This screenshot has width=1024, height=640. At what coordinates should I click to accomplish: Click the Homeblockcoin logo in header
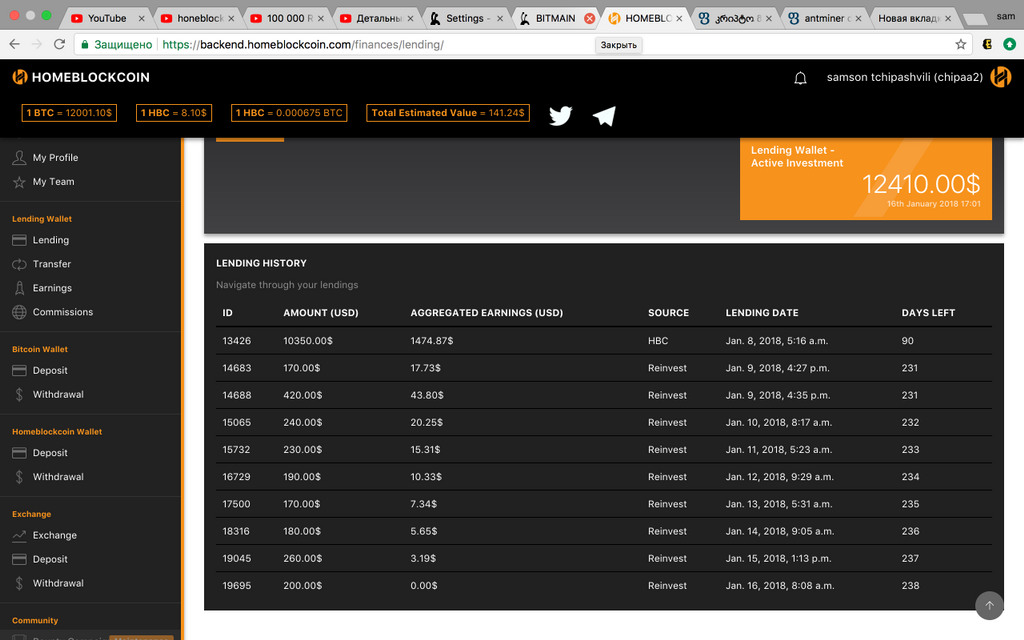[81, 77]
